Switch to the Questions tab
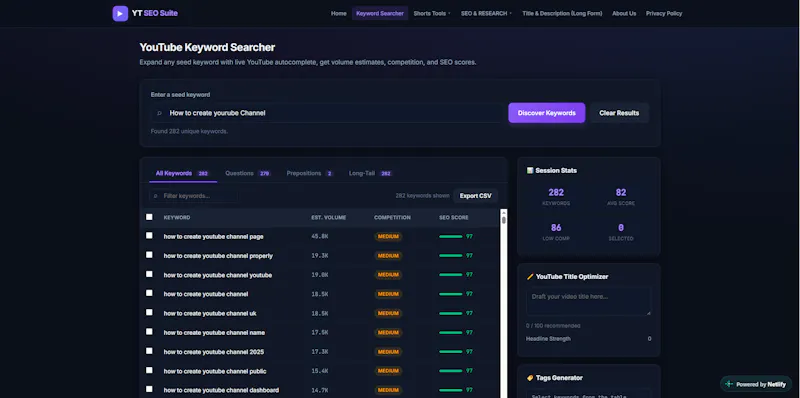Image resolution: width=800 pixels, height=398 pixels. (x=248, y=173)
